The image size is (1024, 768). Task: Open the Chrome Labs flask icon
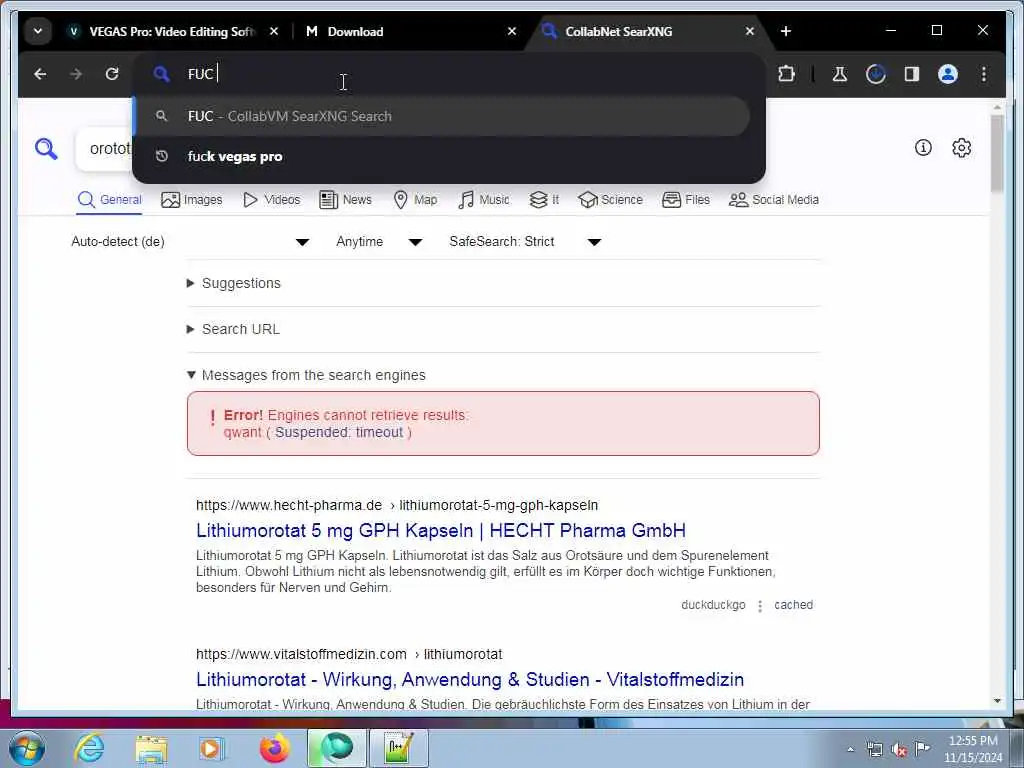(x=840, y=74)
